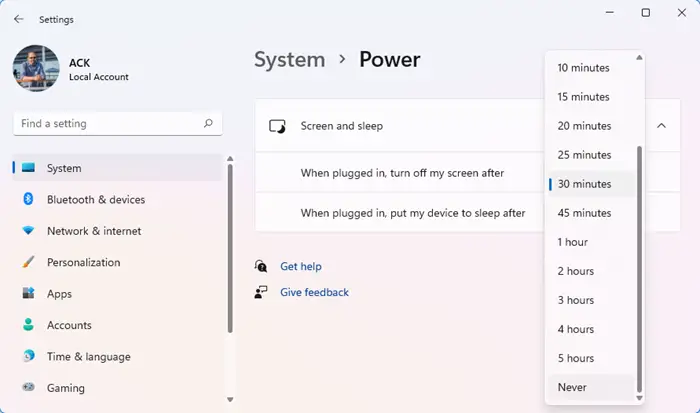This screenshot has height=413, width=700.
Task: Click the Personalization paintbrush icon
Action: [x=28, y=262]
